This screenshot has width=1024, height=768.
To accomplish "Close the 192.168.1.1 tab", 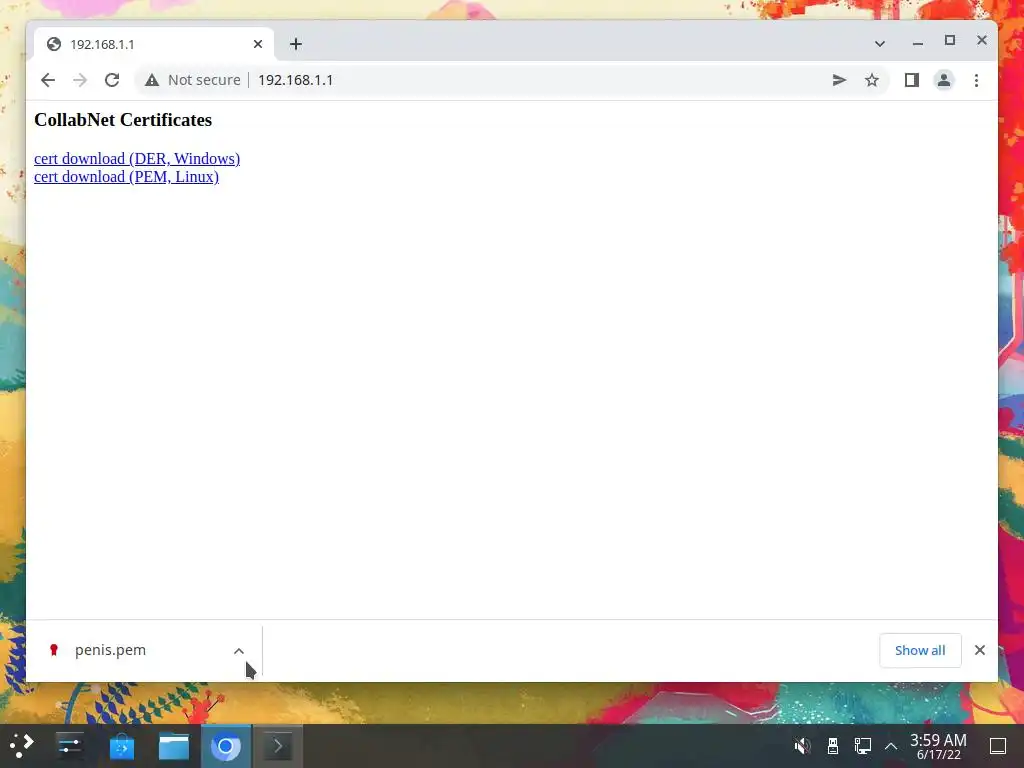I will pos(258,44).
